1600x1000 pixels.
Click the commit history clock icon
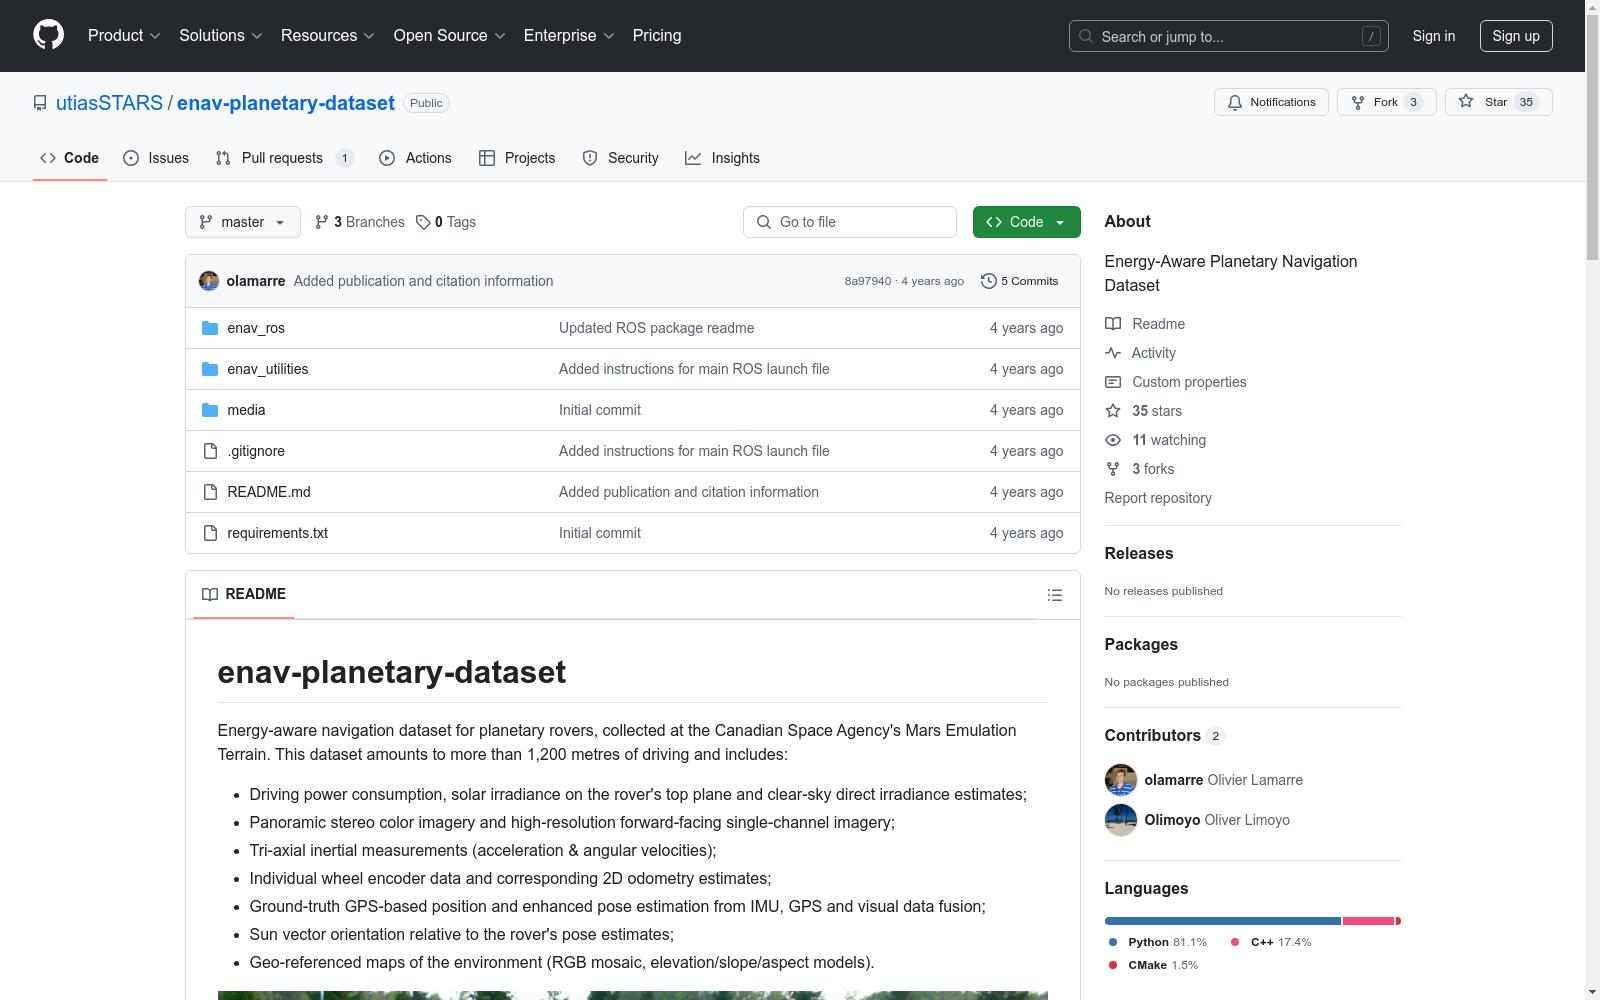pos(989,281)
